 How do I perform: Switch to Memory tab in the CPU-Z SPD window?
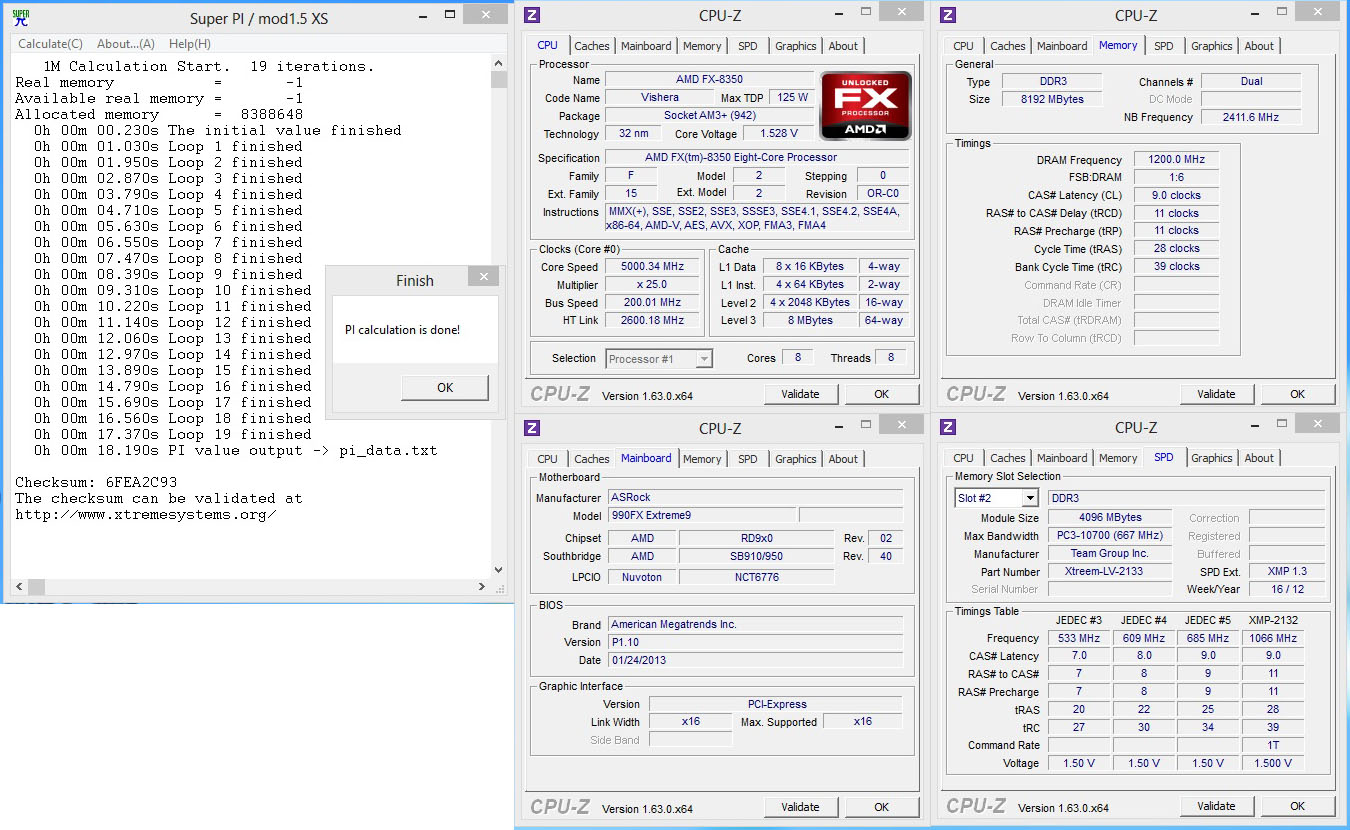tap(1118, 459)
